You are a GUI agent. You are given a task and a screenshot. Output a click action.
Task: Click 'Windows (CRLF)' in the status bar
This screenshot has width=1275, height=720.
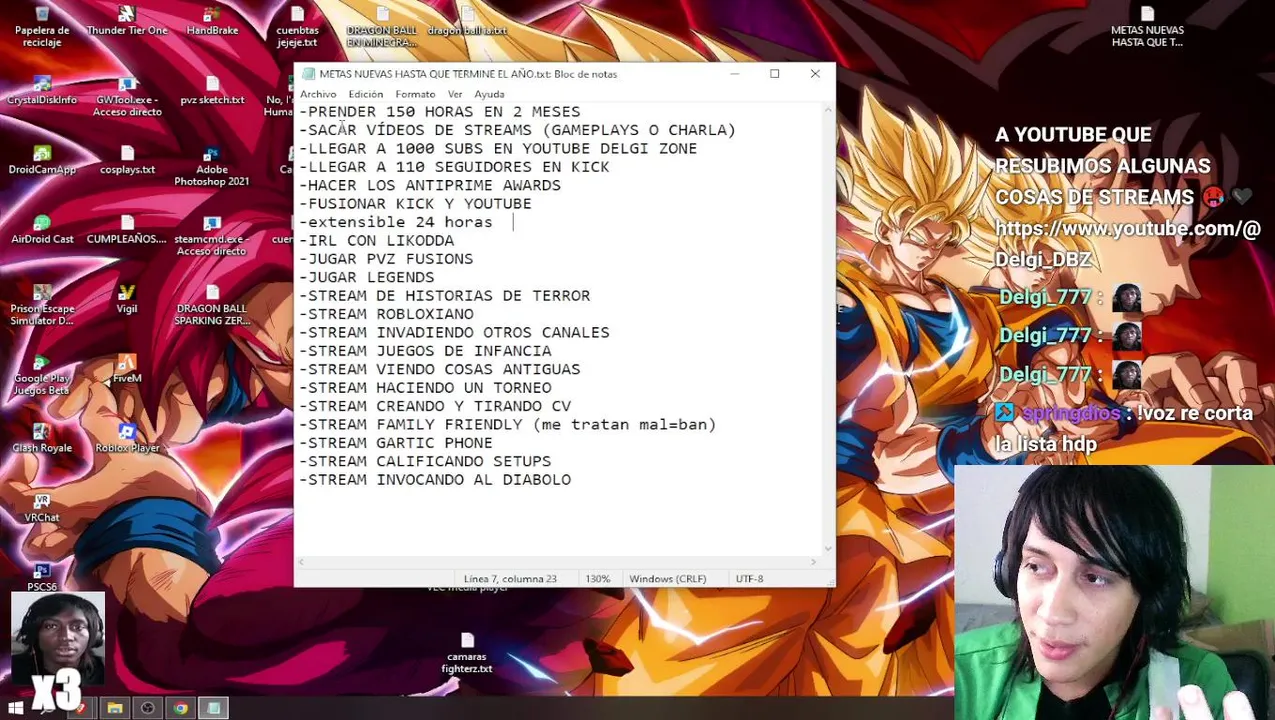[667, 579]
